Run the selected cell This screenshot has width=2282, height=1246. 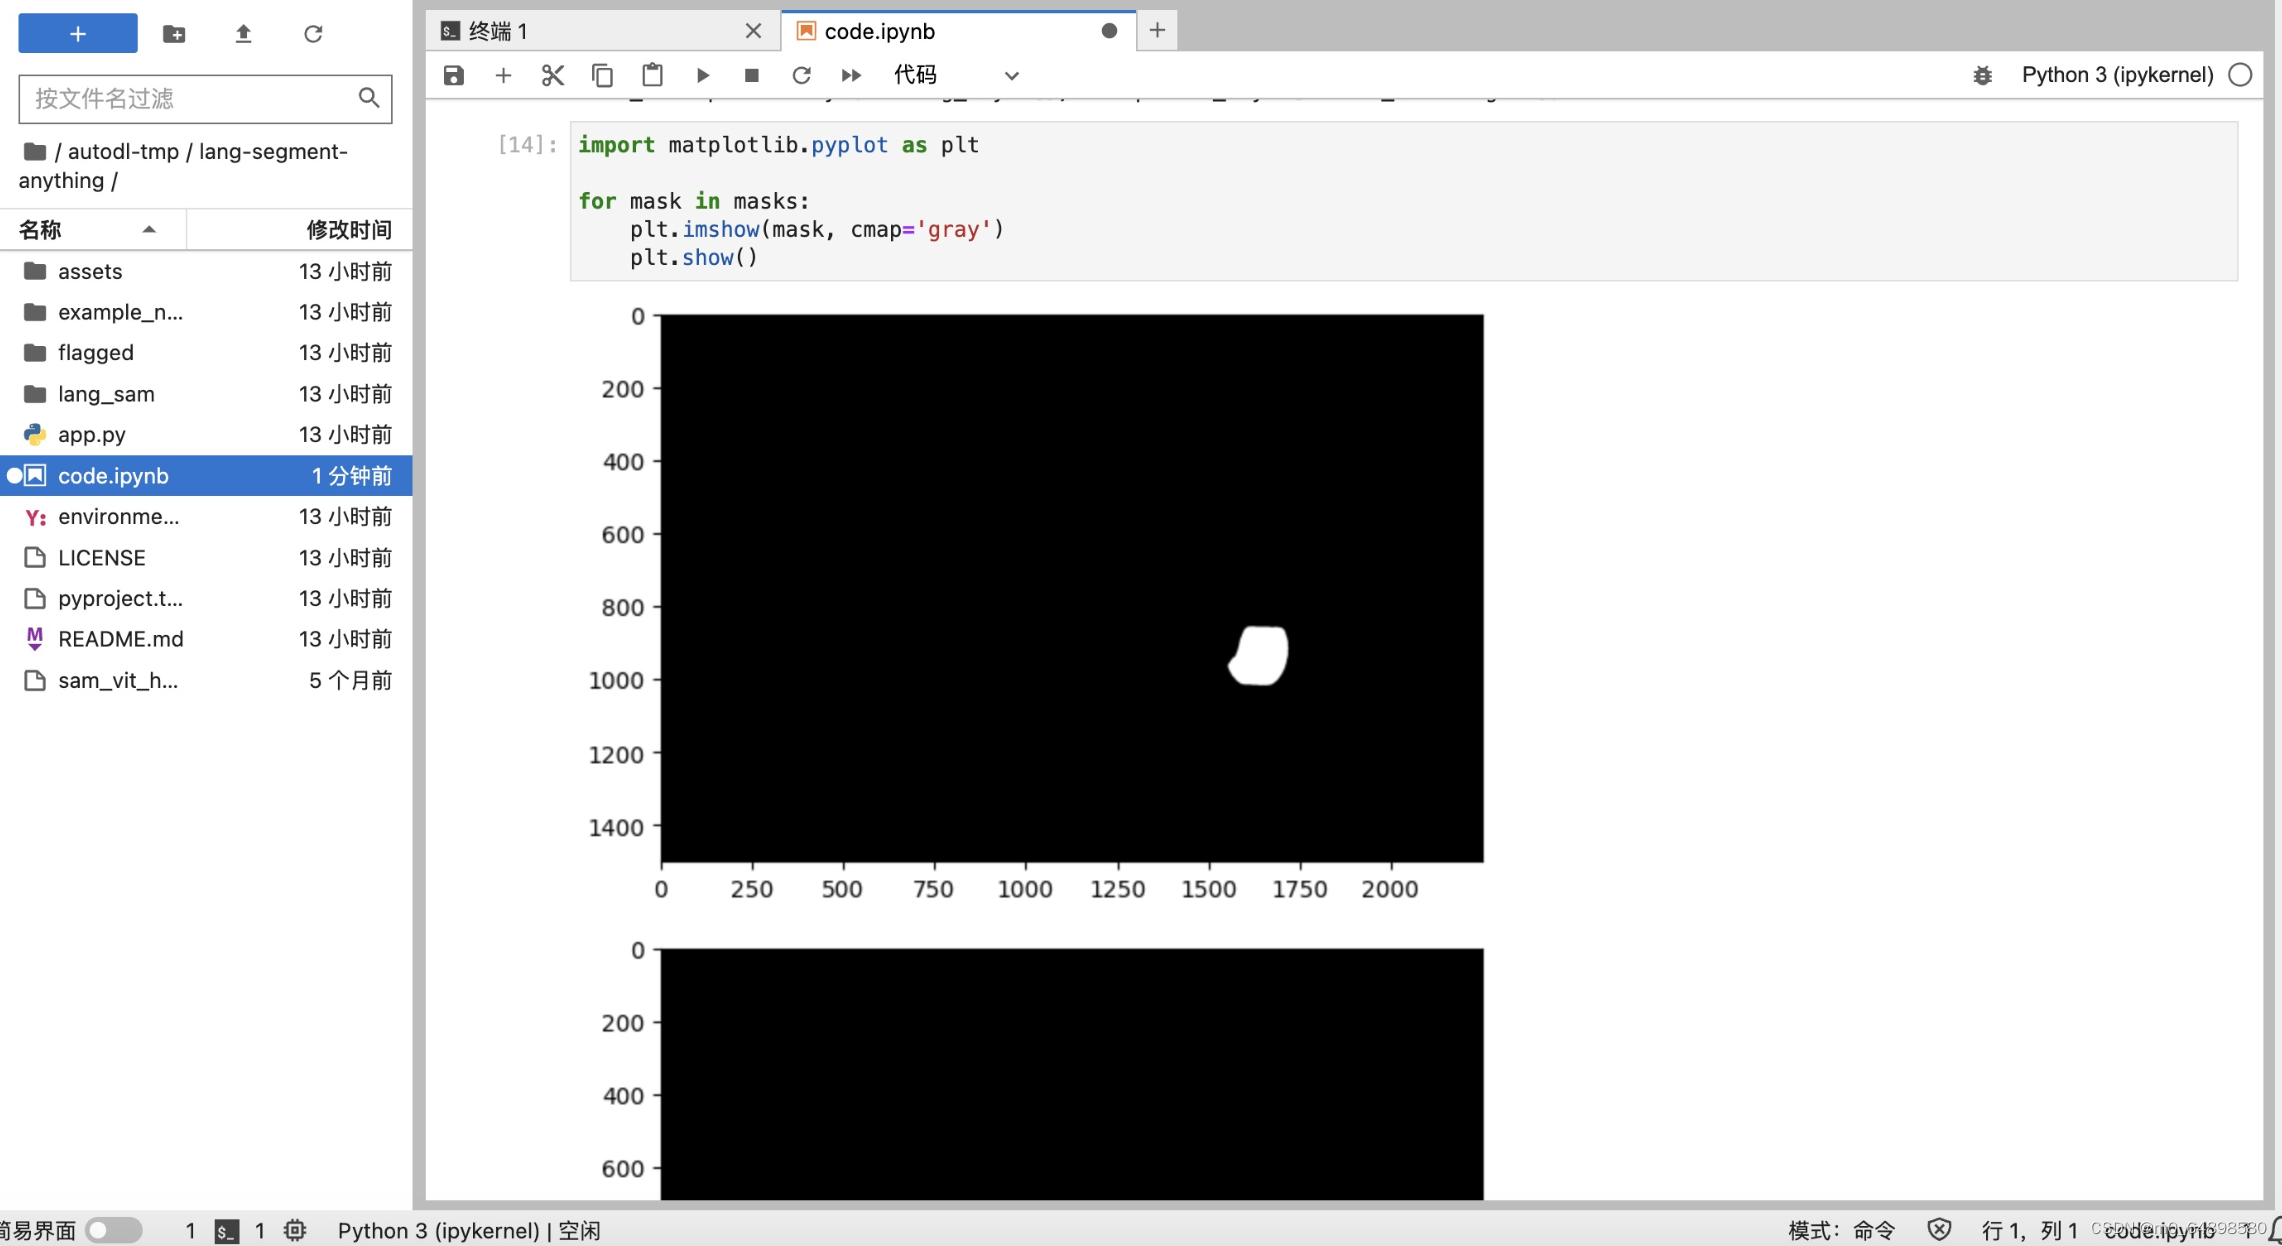point(703,75)
